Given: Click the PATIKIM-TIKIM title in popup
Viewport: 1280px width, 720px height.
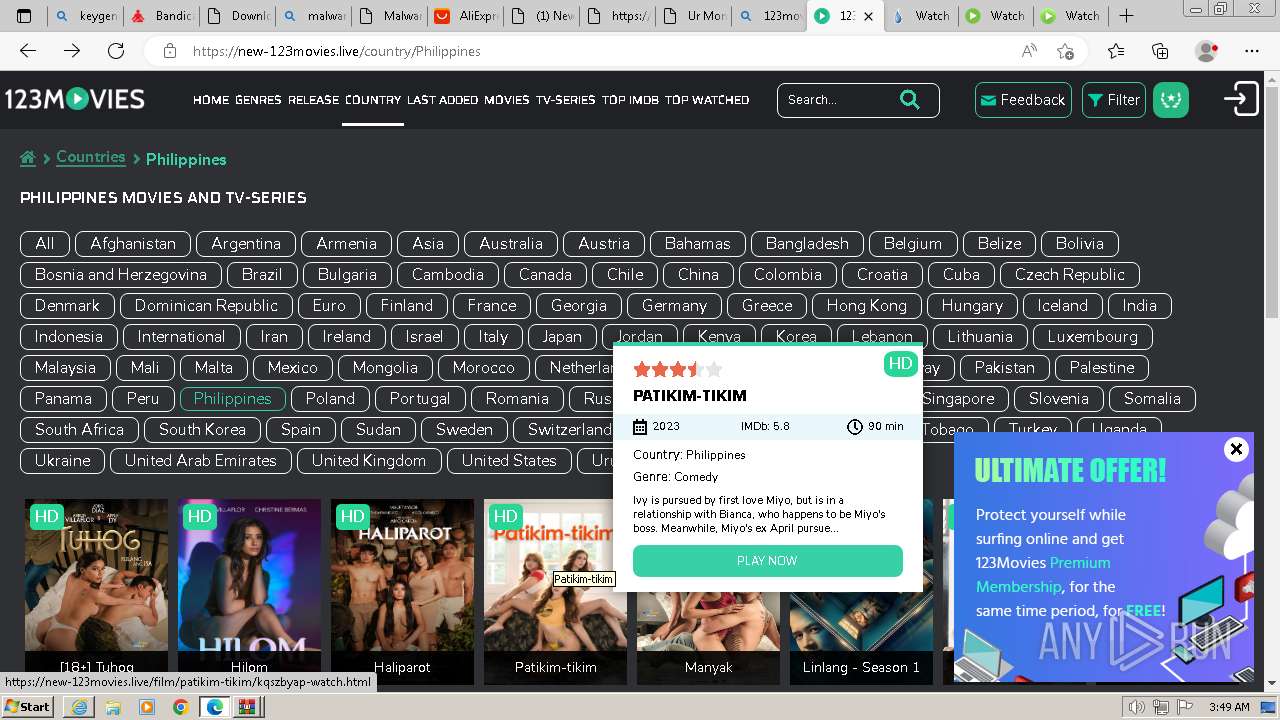Looking at the screenshot, I should 690,395.
